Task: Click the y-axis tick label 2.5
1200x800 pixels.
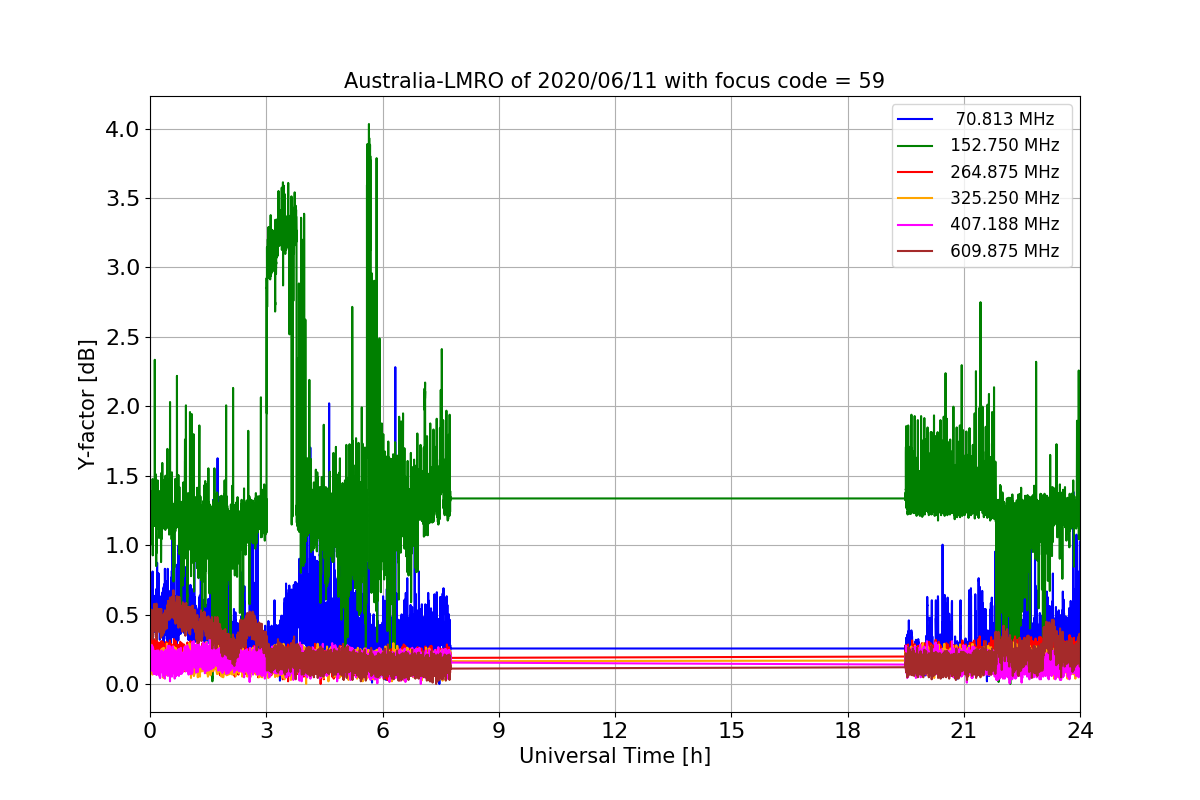Action: [122, 337]
